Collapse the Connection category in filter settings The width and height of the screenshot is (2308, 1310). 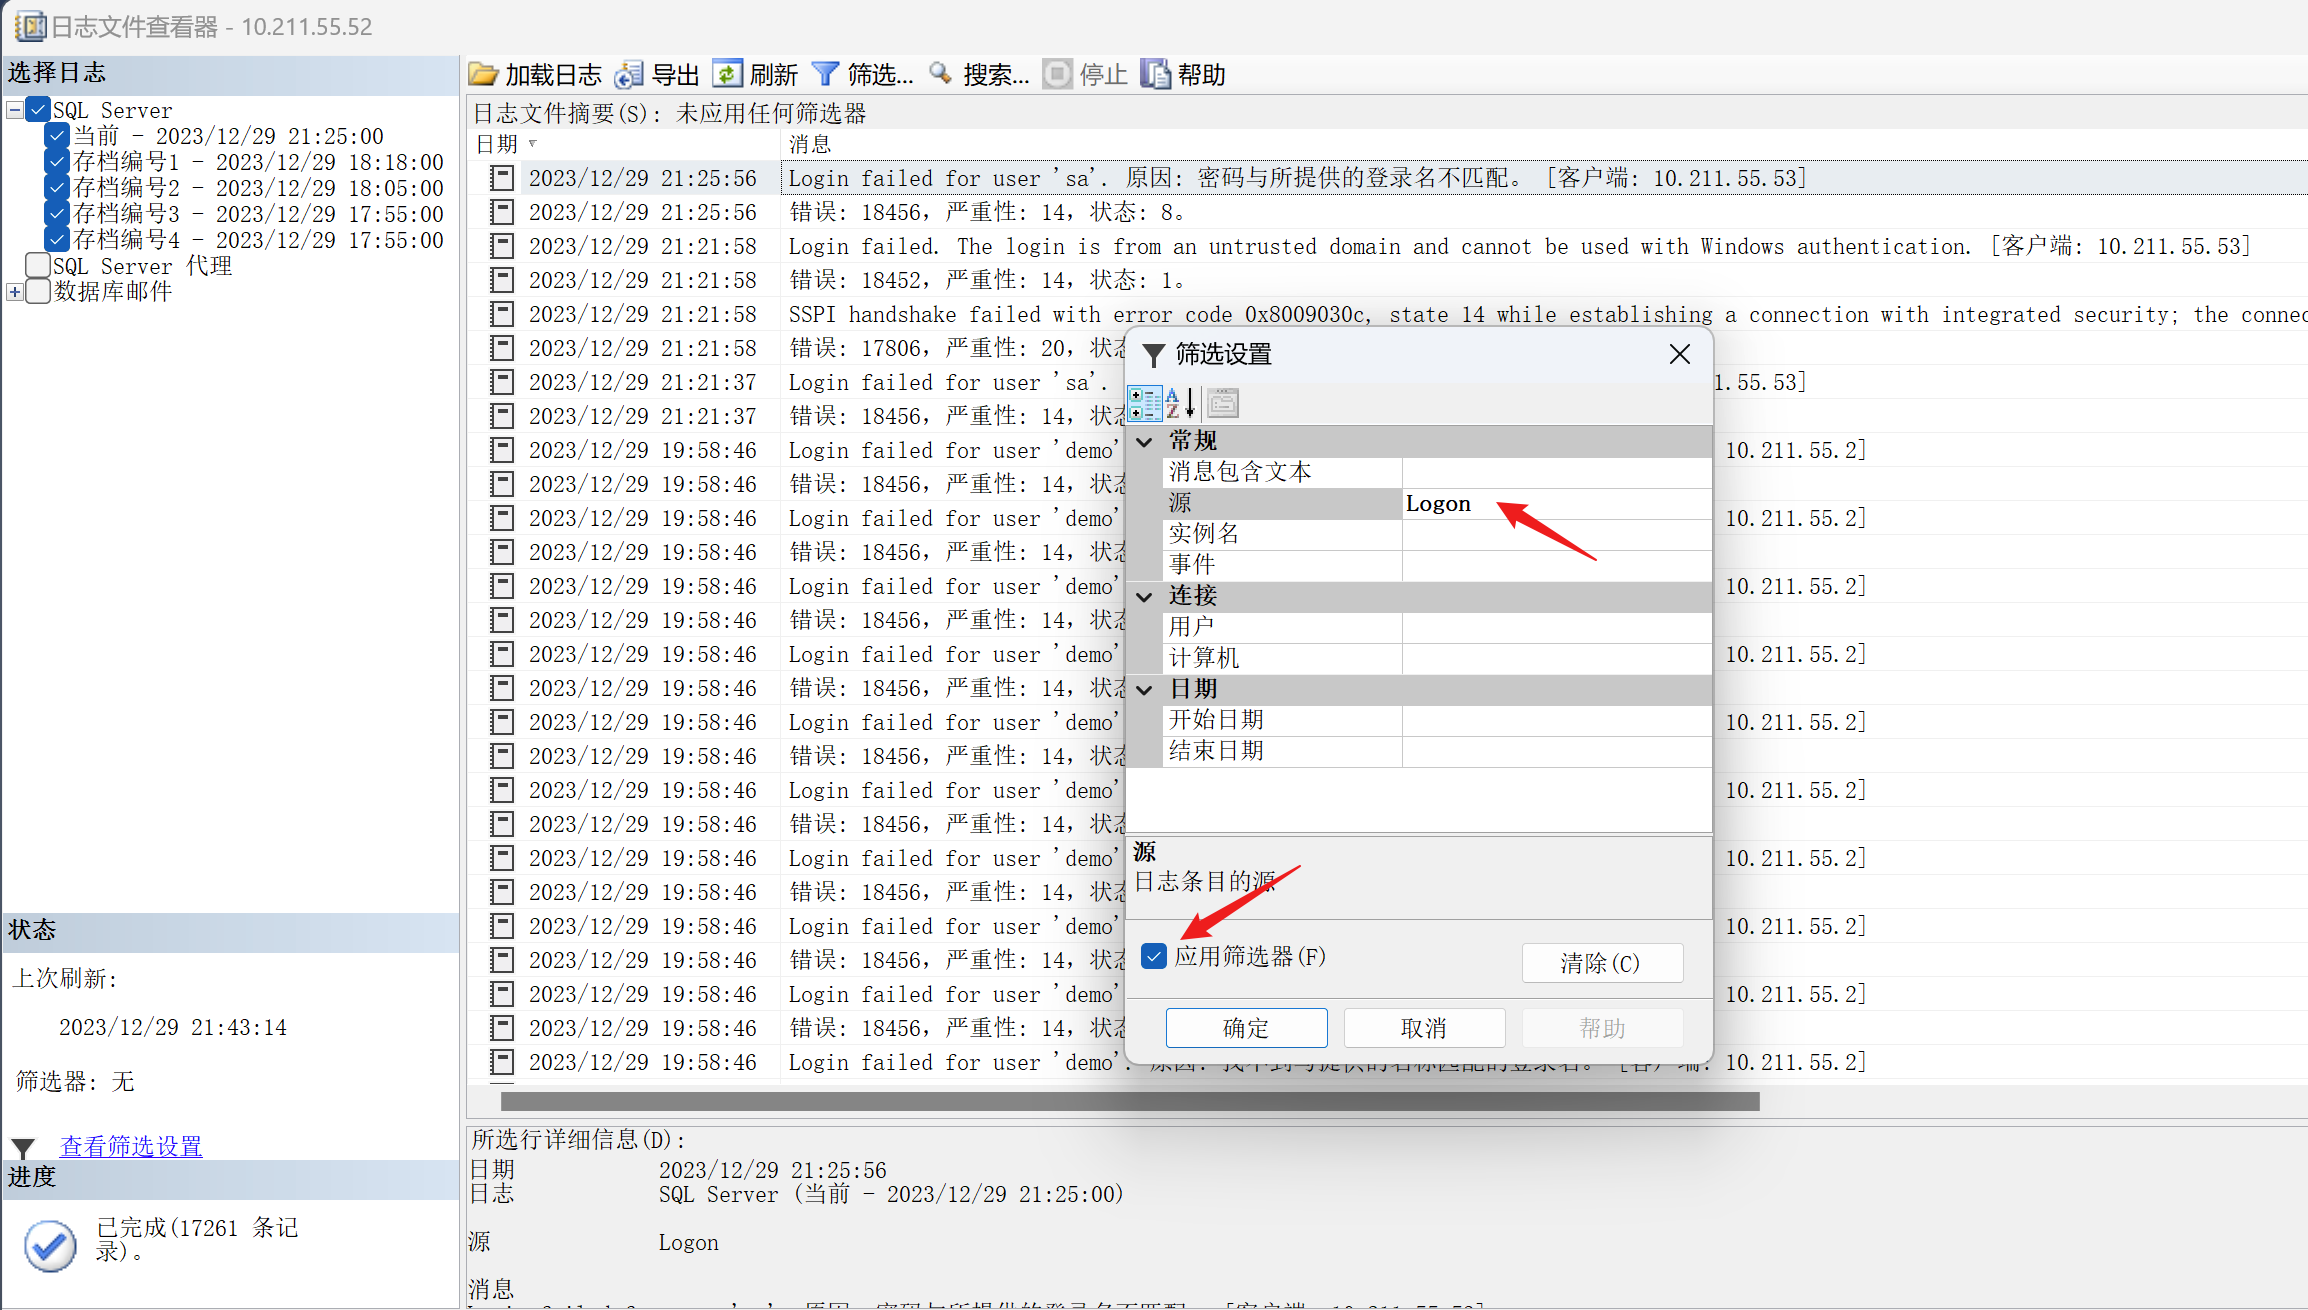pyautogui.click(x=1145, y=596)
